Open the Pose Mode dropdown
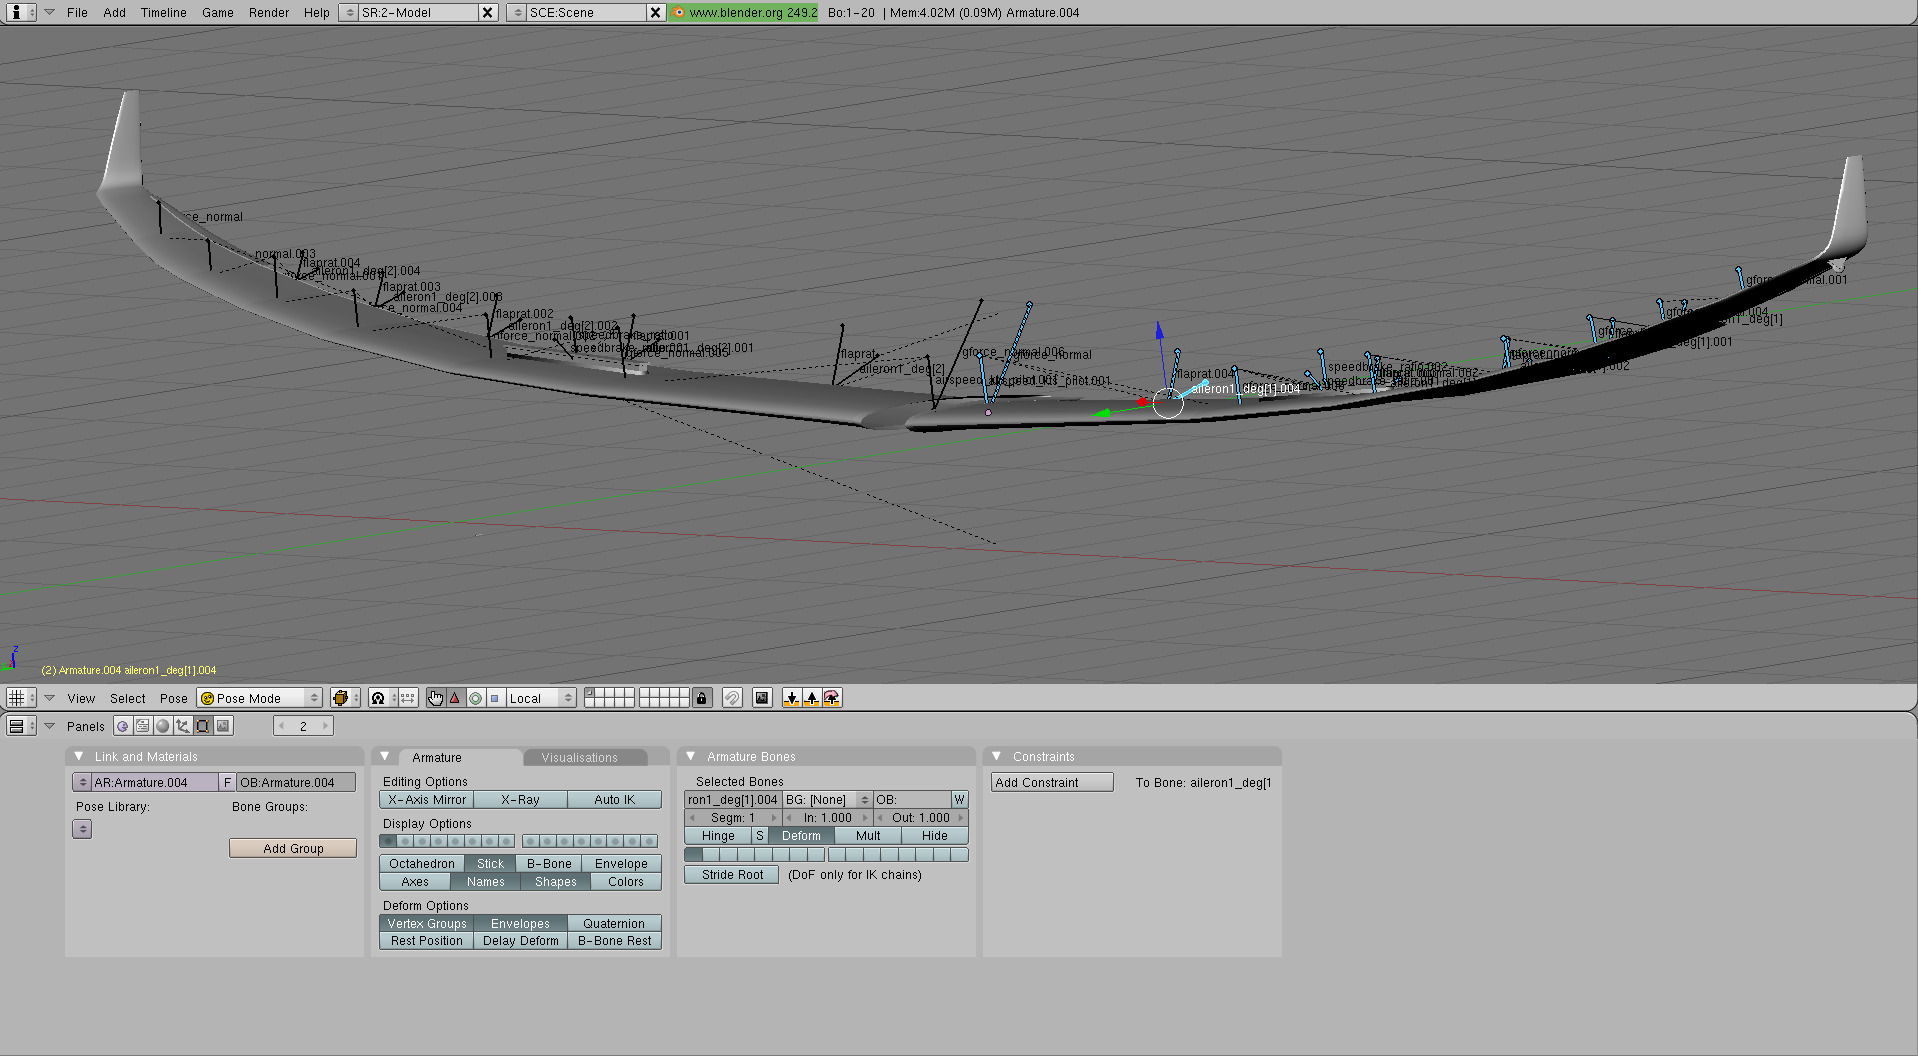1918x1056 pixels. (x=260, y=698)
